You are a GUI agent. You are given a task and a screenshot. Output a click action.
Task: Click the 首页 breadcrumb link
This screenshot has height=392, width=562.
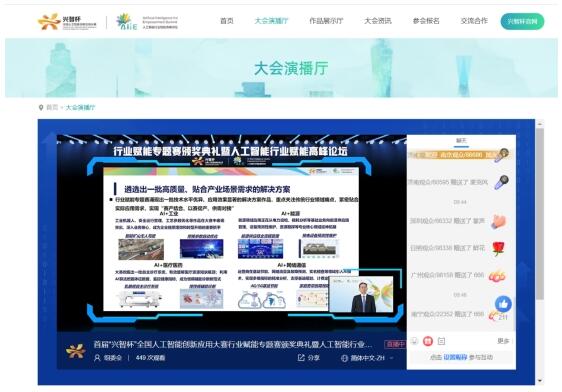[52, 107]
